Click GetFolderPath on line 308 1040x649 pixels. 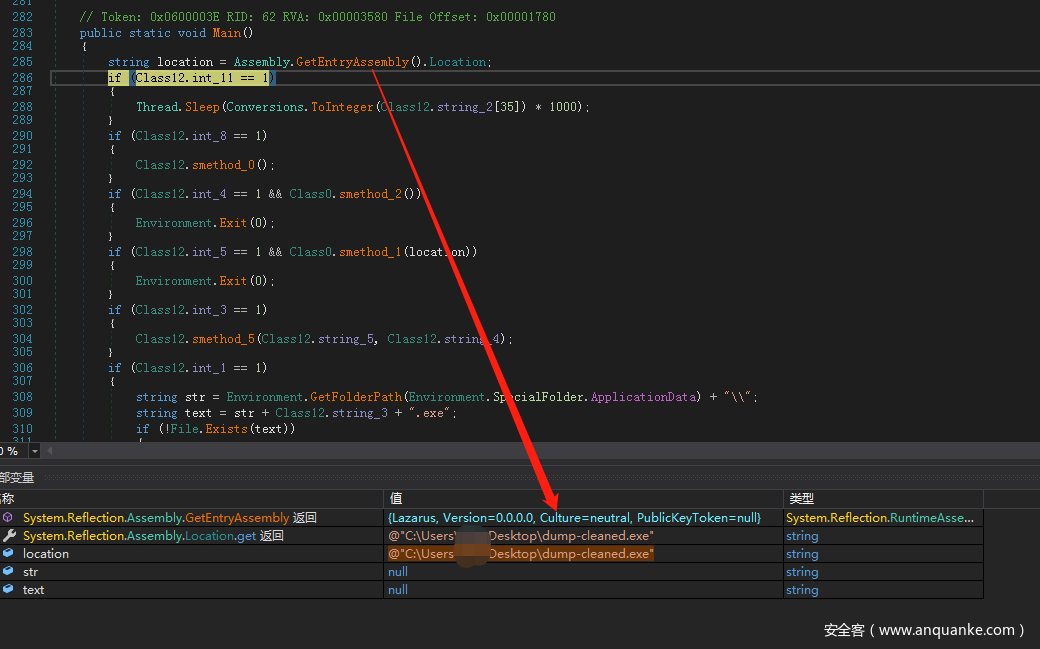[356, 397]
